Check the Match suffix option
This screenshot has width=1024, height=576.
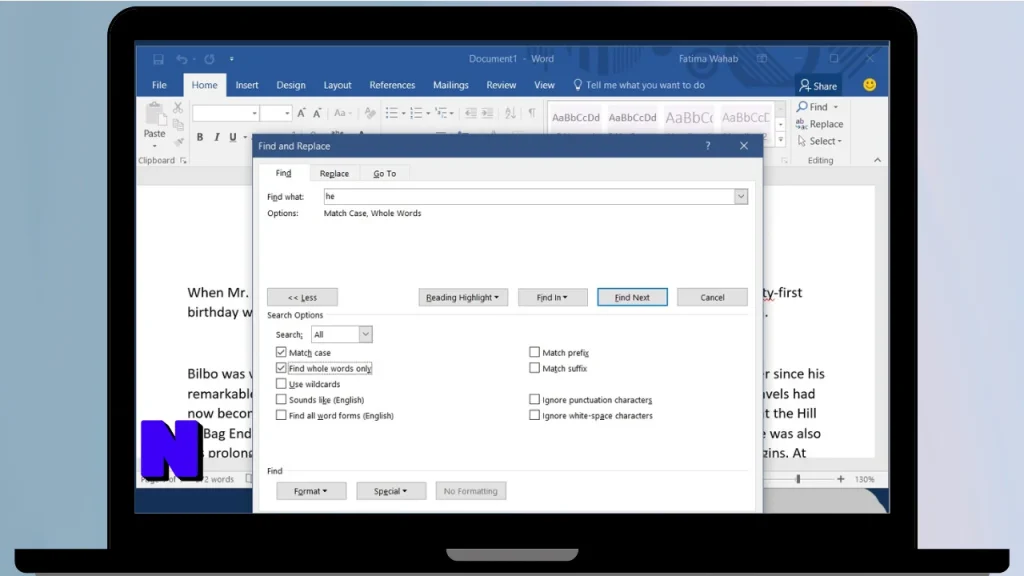pos(534,368)
